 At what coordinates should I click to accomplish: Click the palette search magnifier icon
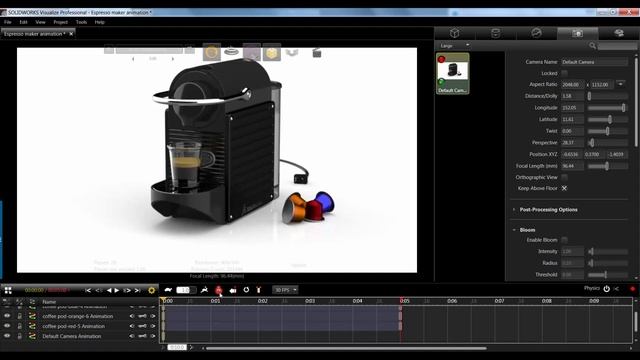tap(592, 46)
